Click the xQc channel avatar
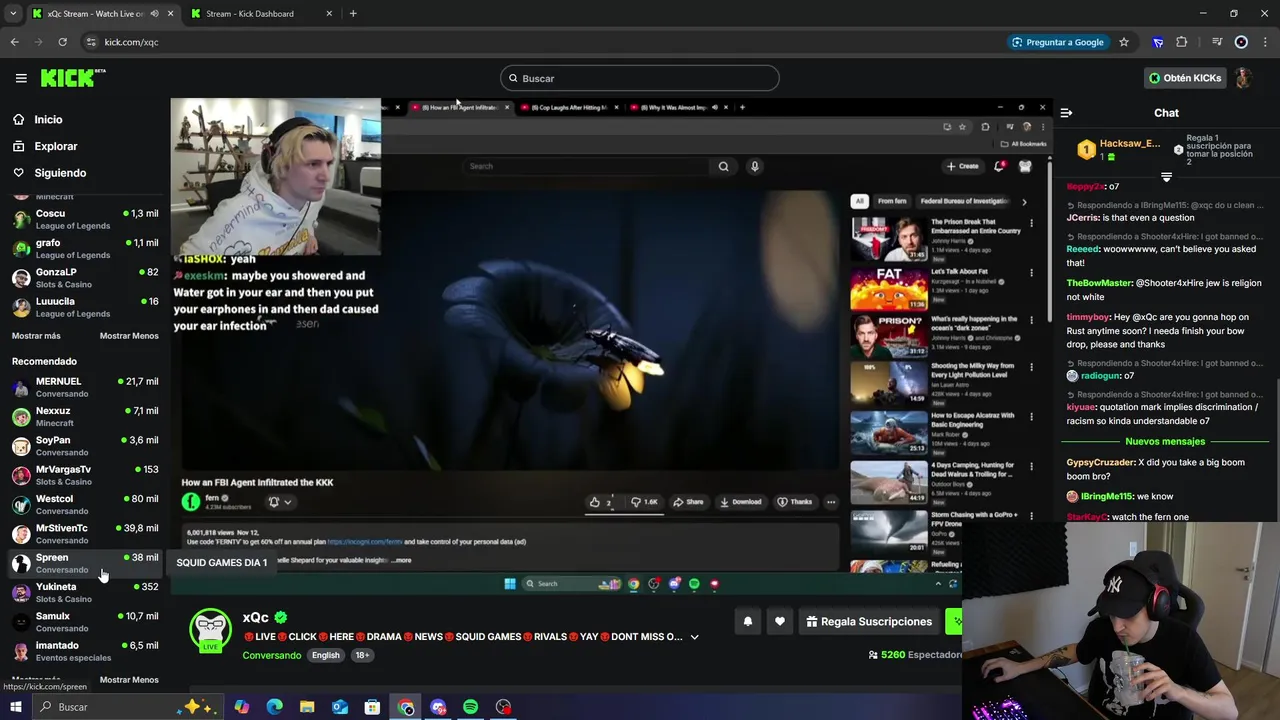 click(211, 631)
